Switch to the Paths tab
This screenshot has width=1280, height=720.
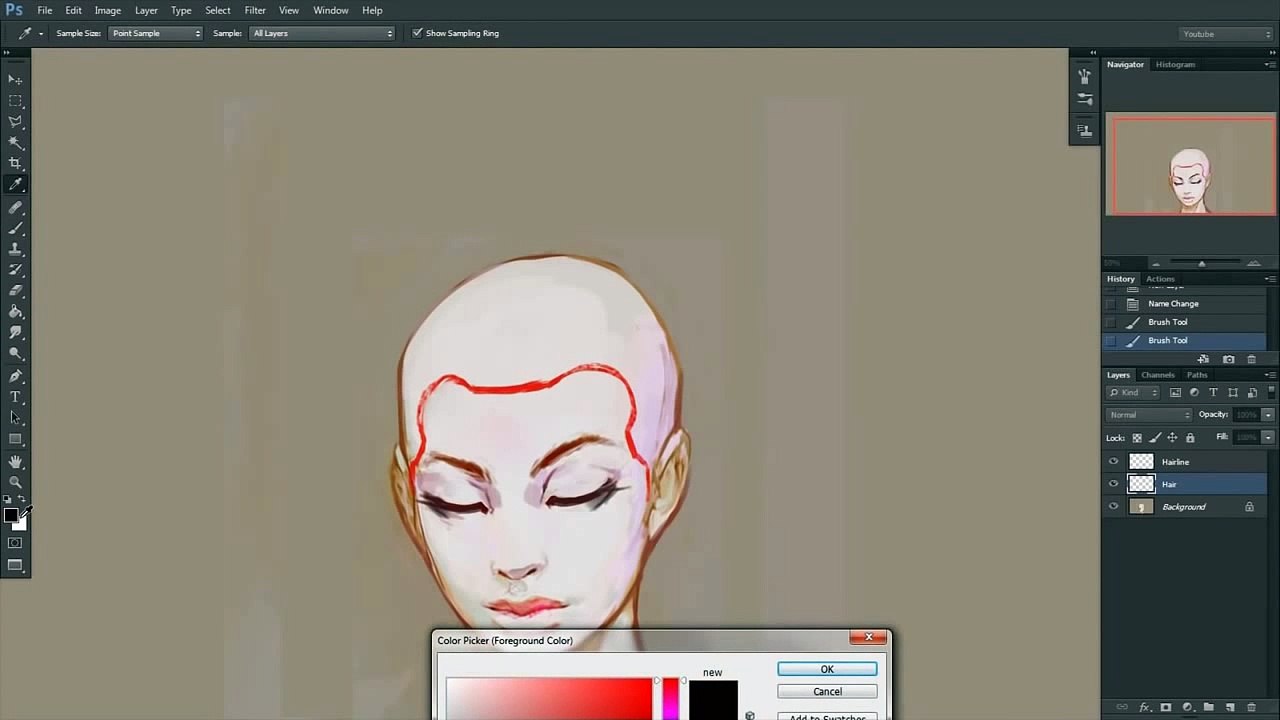[x=1197, y=375]
